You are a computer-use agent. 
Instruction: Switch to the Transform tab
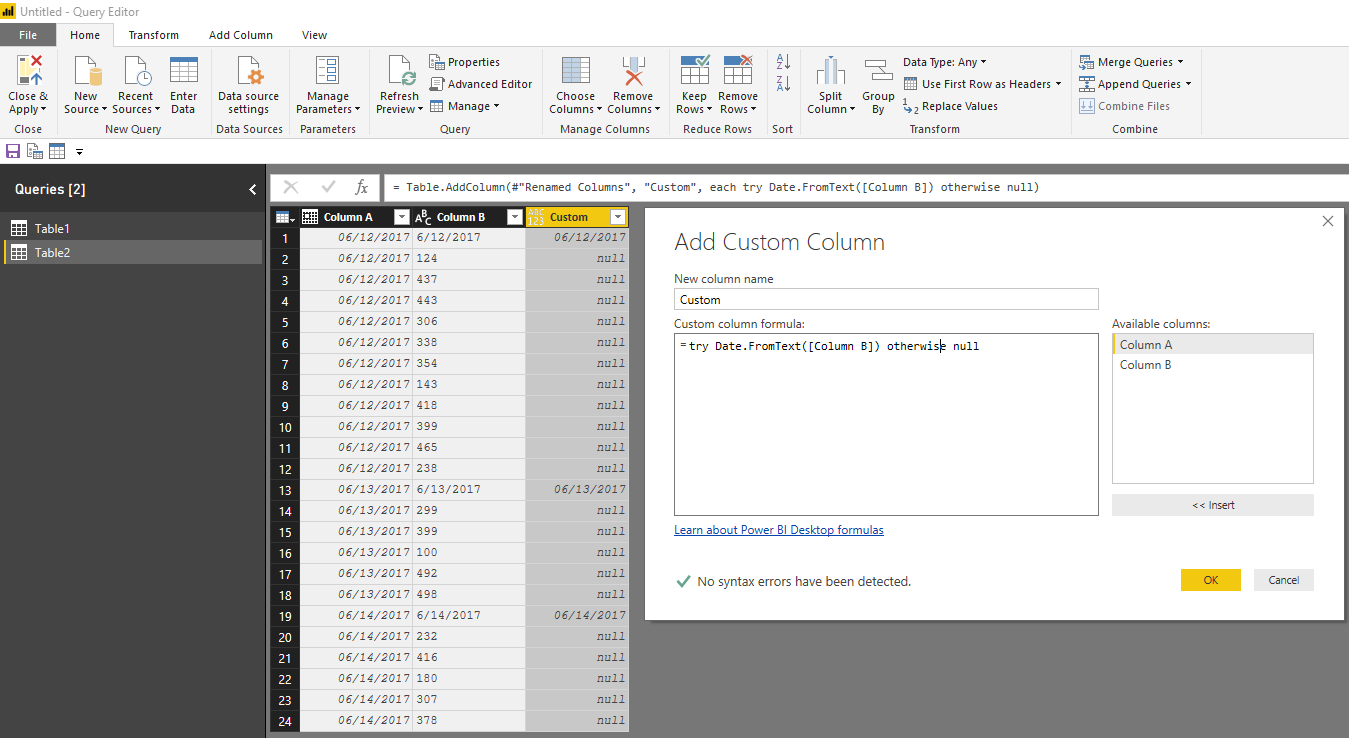(154, 35)
